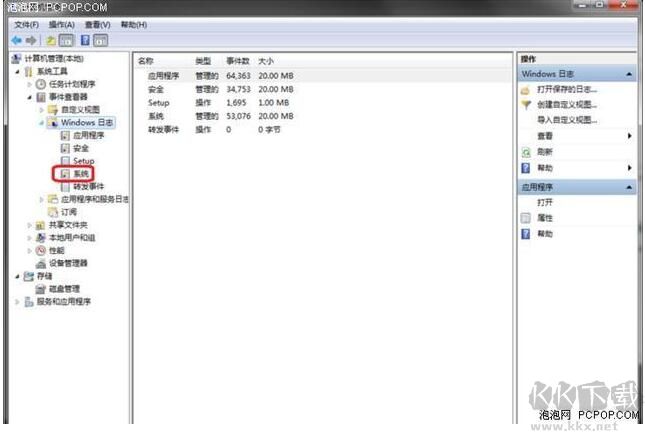Select the 系统 row with 53,076 events
The width and height of the screenshot is (645, 433).
pos(323,116)
